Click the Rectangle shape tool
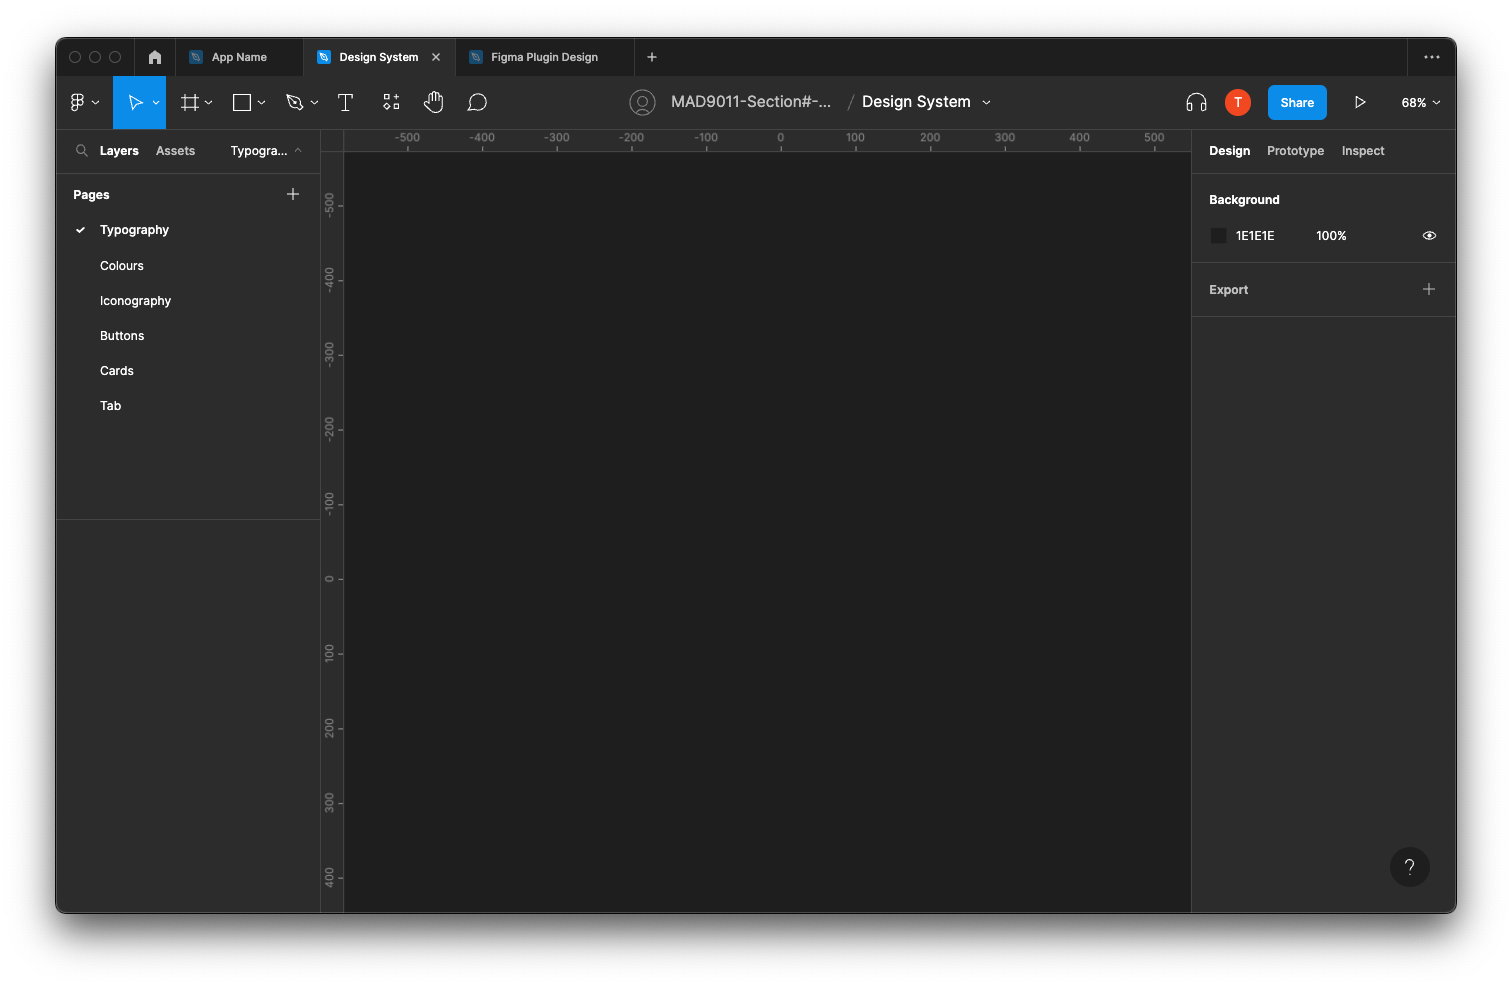Viewport: 1512px width, 987px height. pyautogui.click(x=242, y=102)
